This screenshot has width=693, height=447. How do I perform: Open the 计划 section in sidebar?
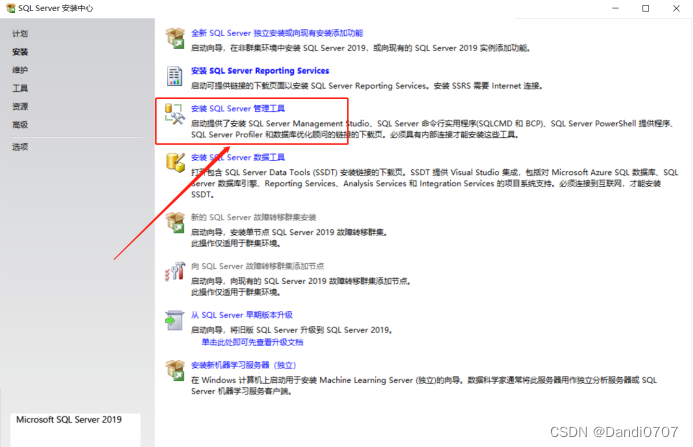(x=20, y=34)
